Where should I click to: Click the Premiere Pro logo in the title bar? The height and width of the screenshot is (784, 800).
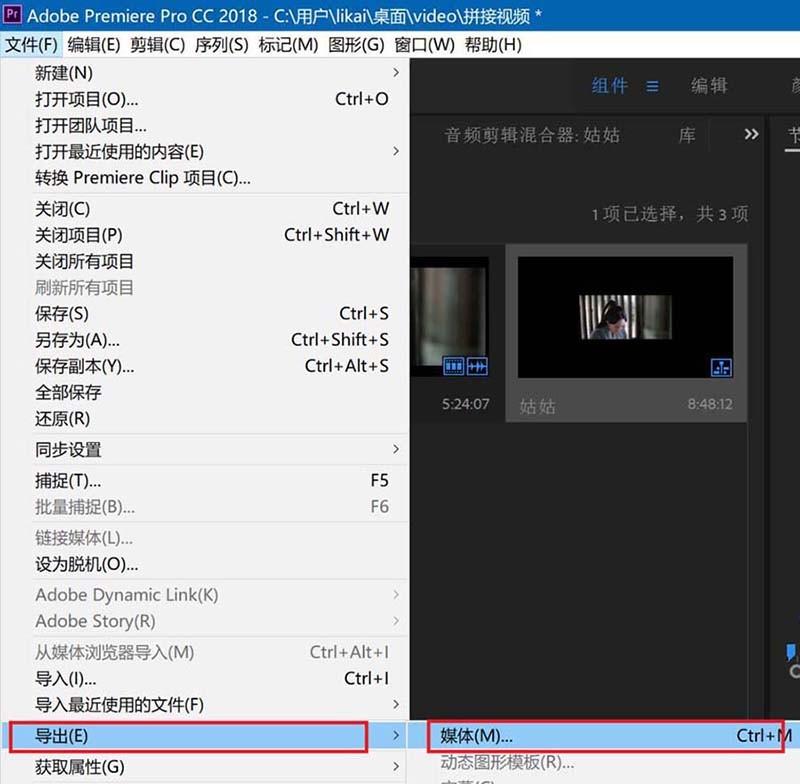[13, 14]
